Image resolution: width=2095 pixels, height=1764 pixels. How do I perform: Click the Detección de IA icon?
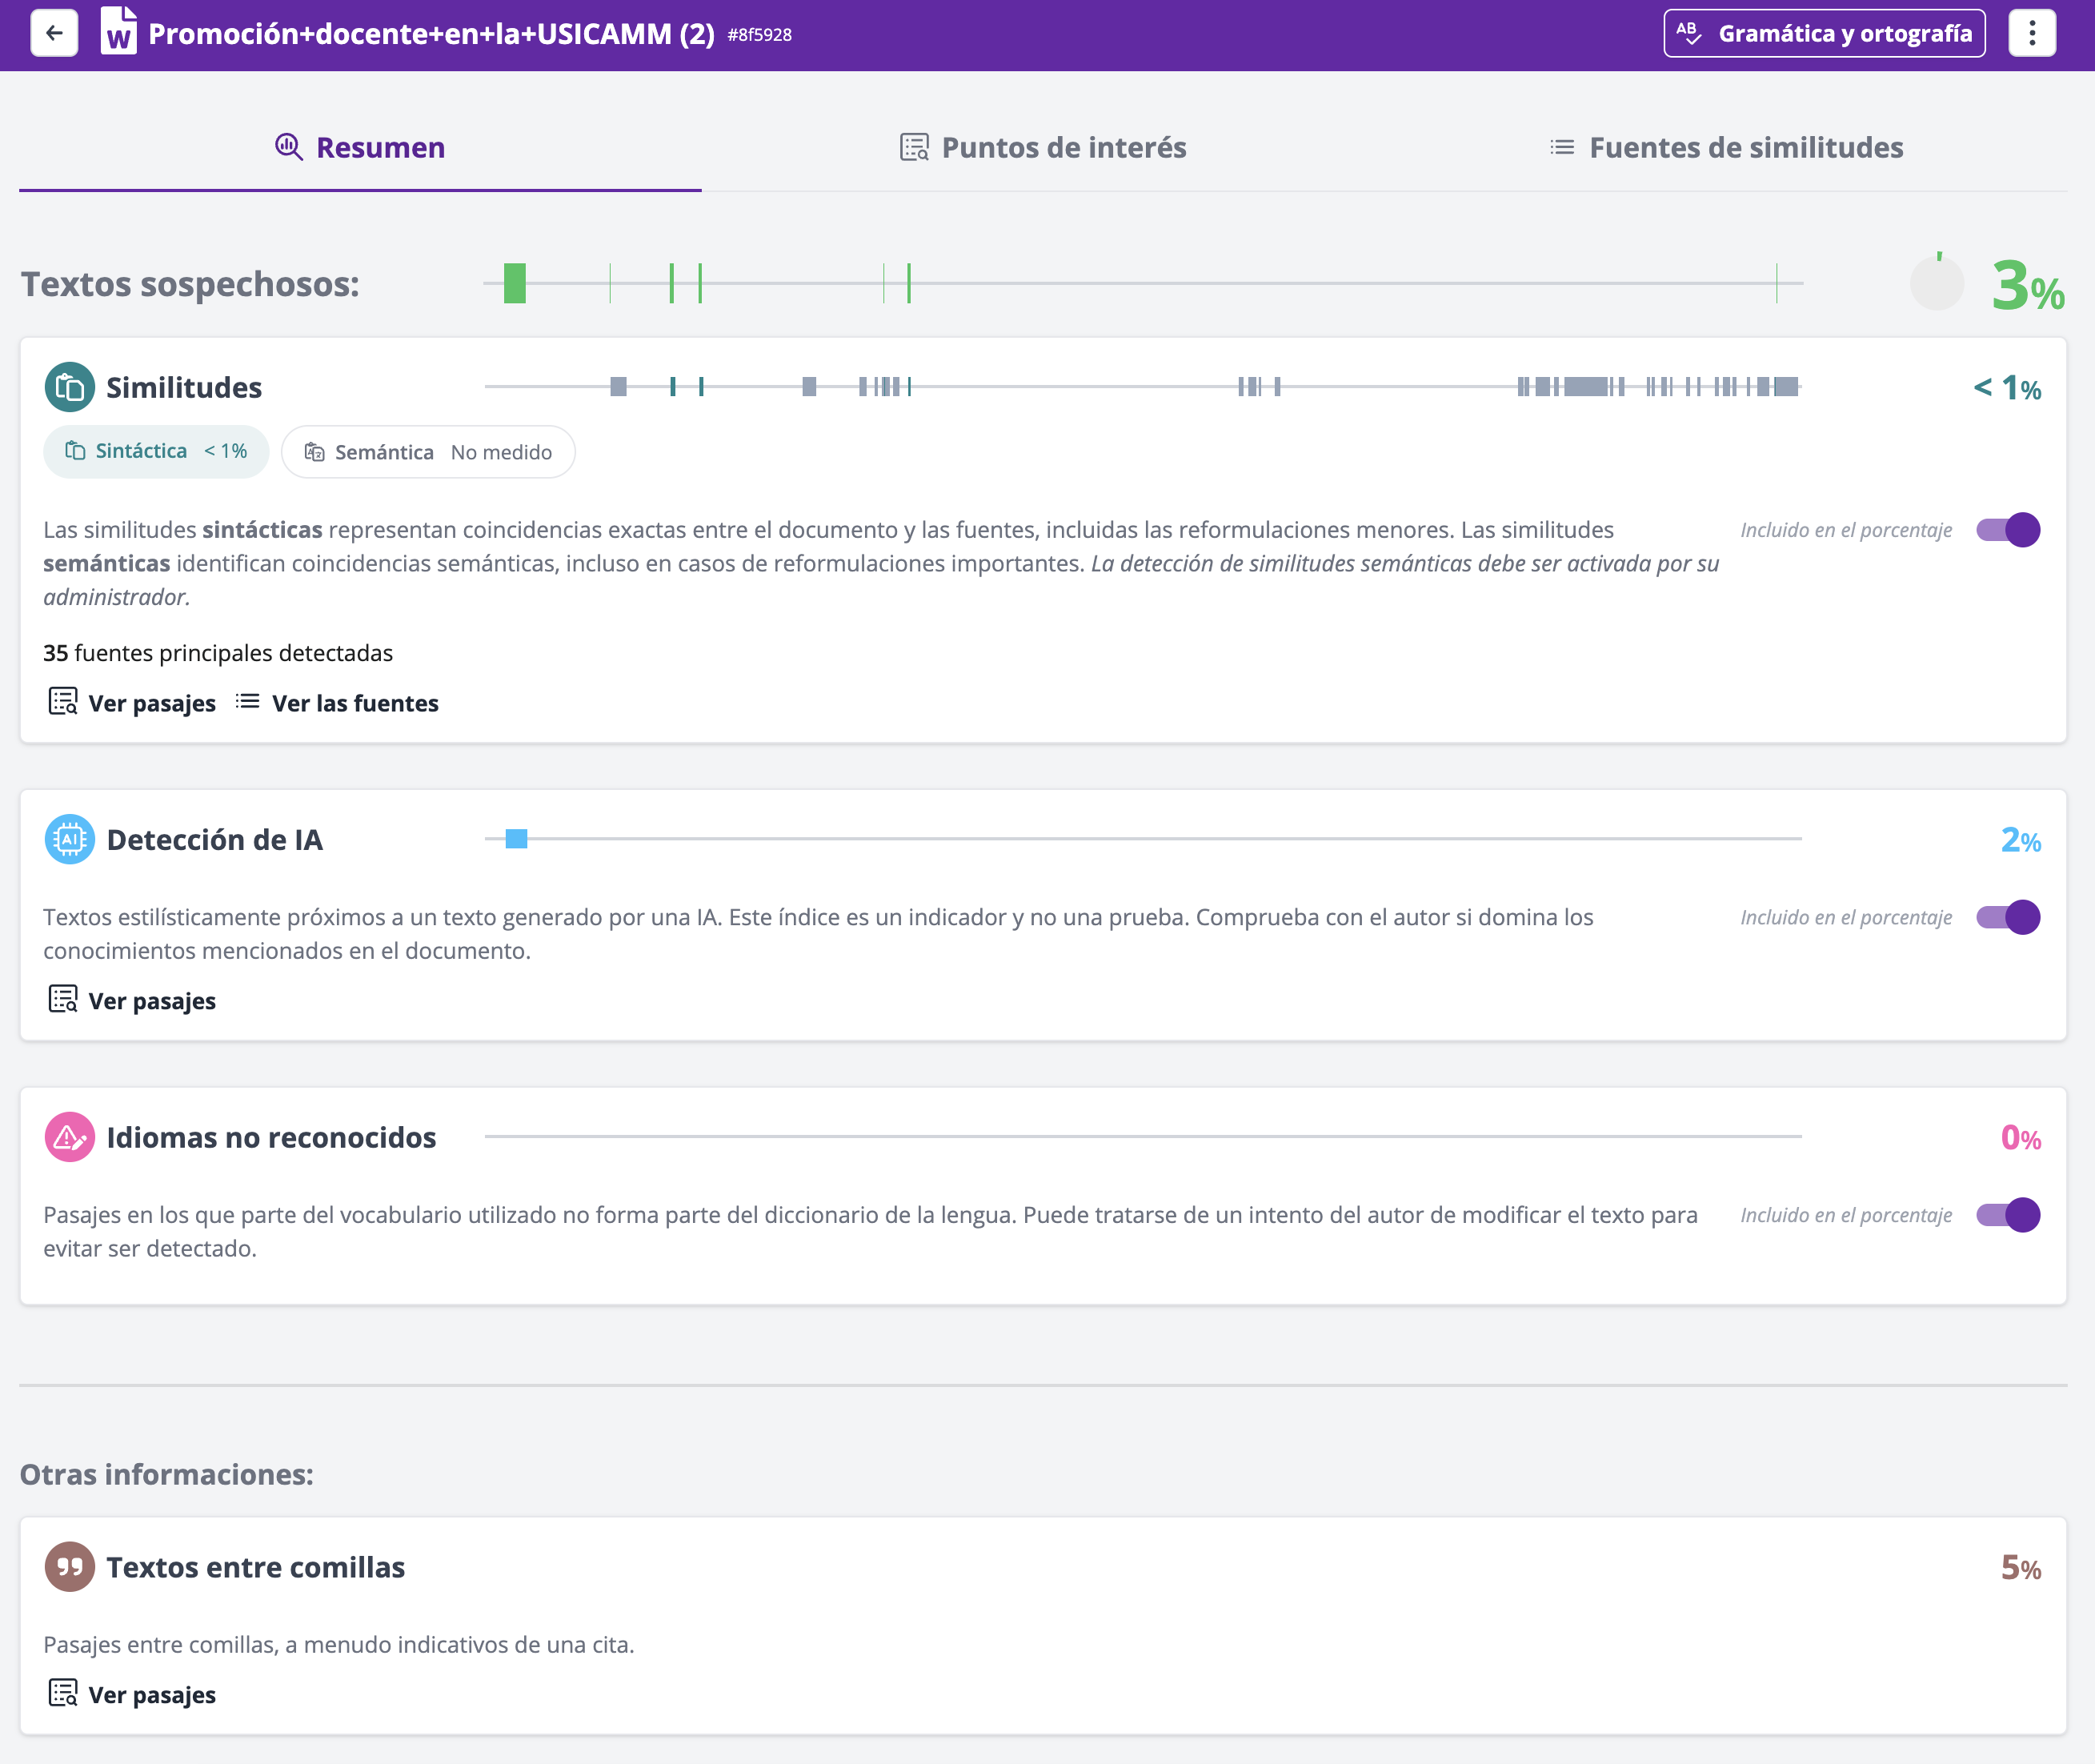(x=69, y=839)
